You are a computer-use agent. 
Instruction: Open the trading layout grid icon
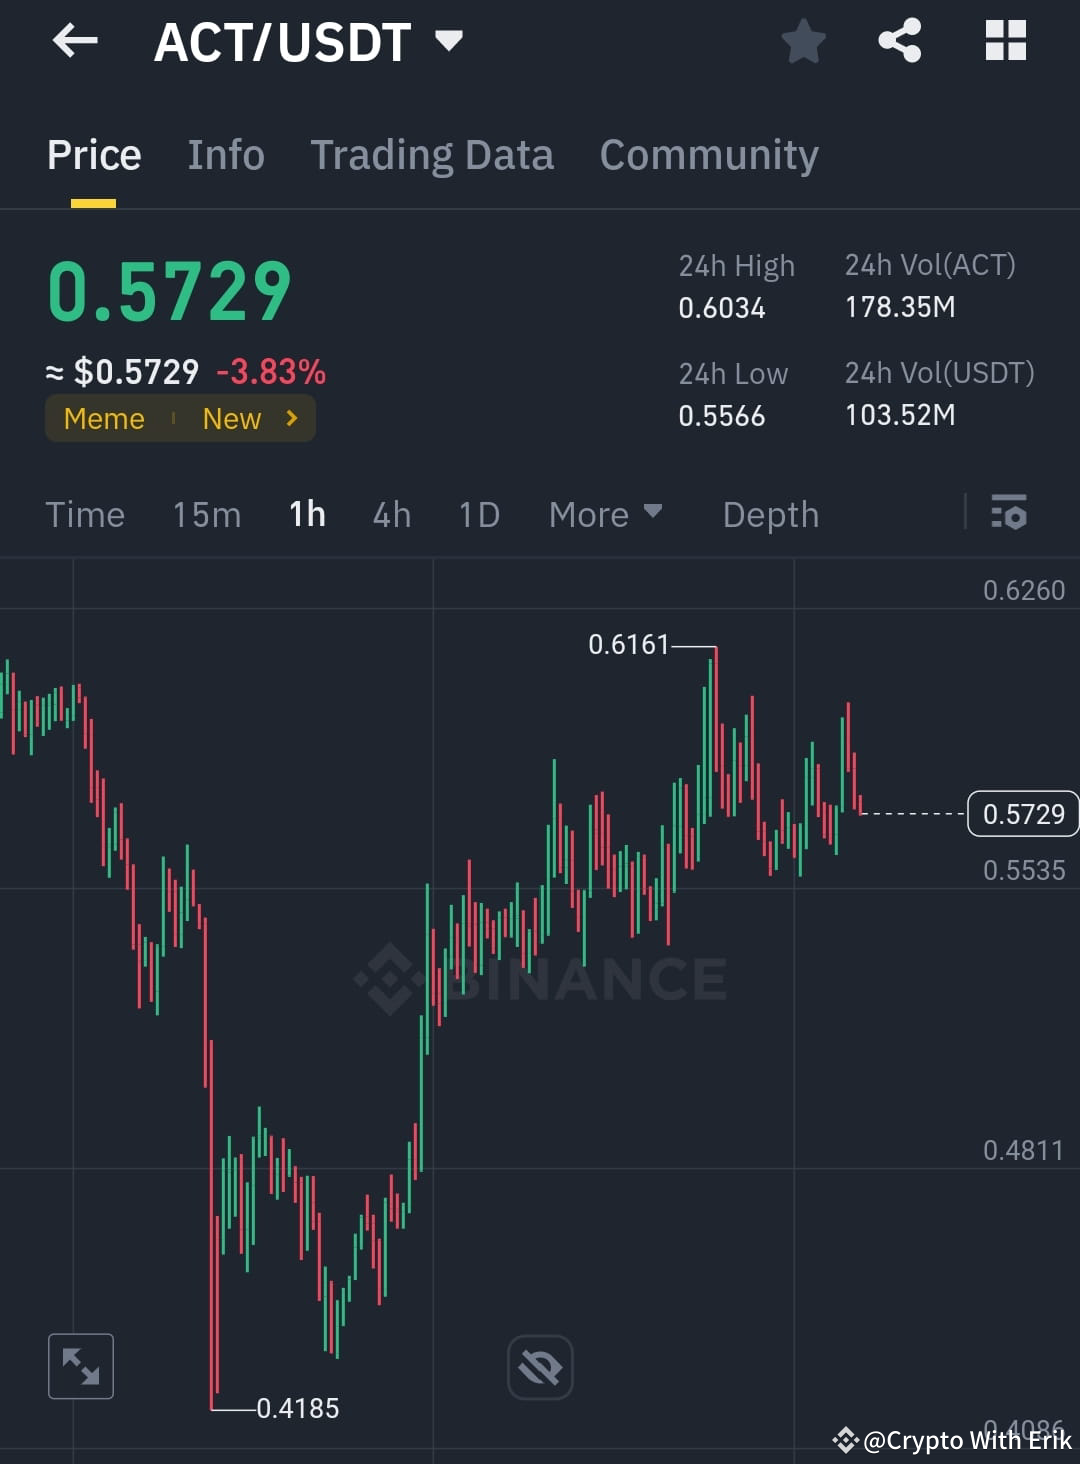[x=1005, y=40]
